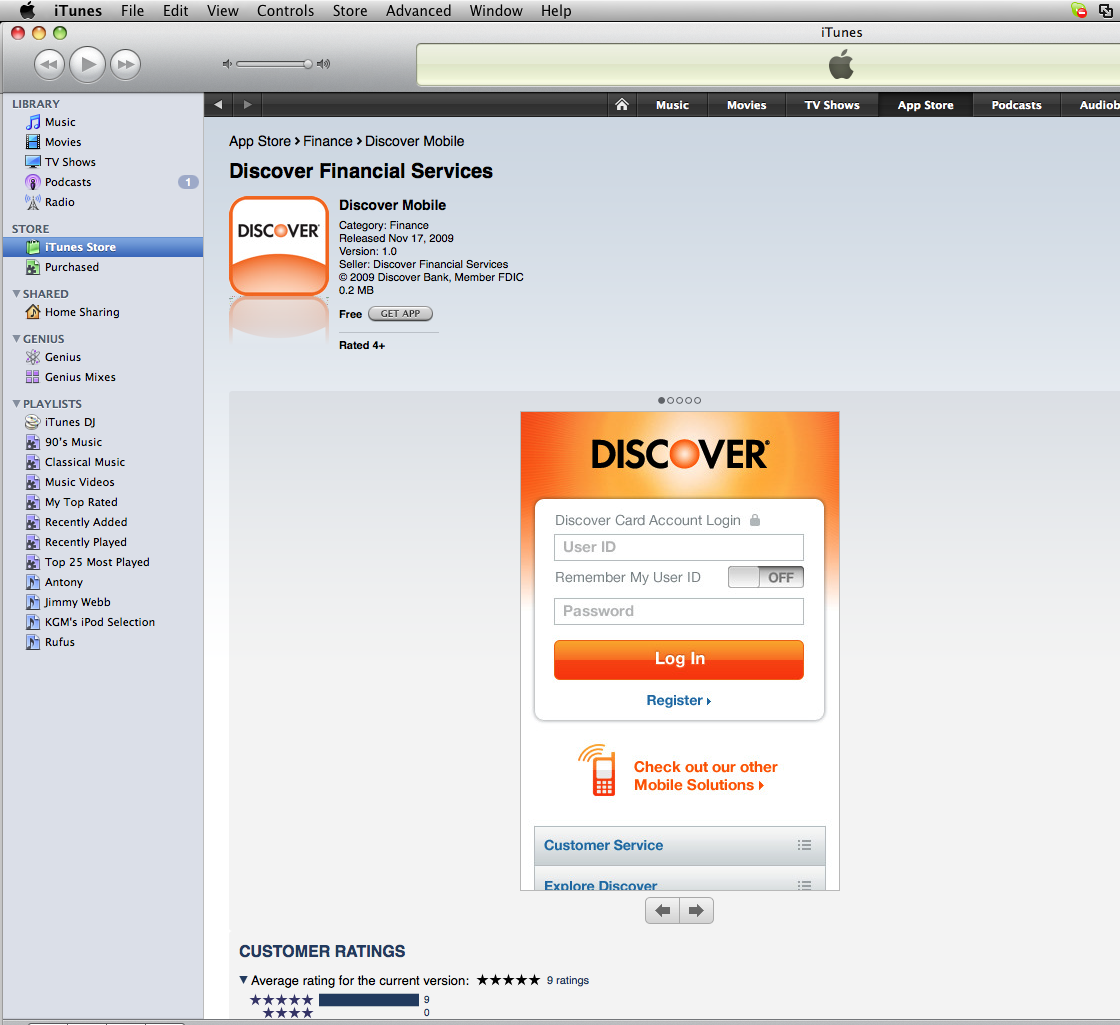This screenshot has height=1025, width=1120.
Task: Click the Podcasts unplayed count badge
Action: (x=188, y=182)
